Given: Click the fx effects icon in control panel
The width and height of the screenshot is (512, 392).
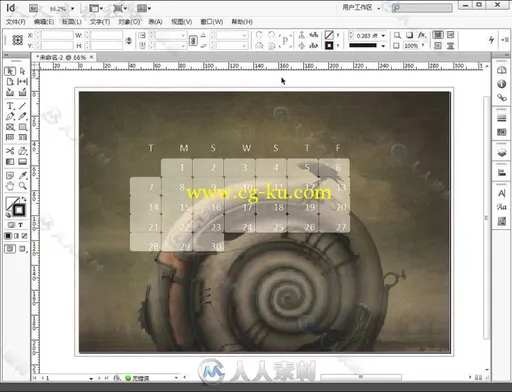Looking at the screenshot, I should [x=421, y=35].
